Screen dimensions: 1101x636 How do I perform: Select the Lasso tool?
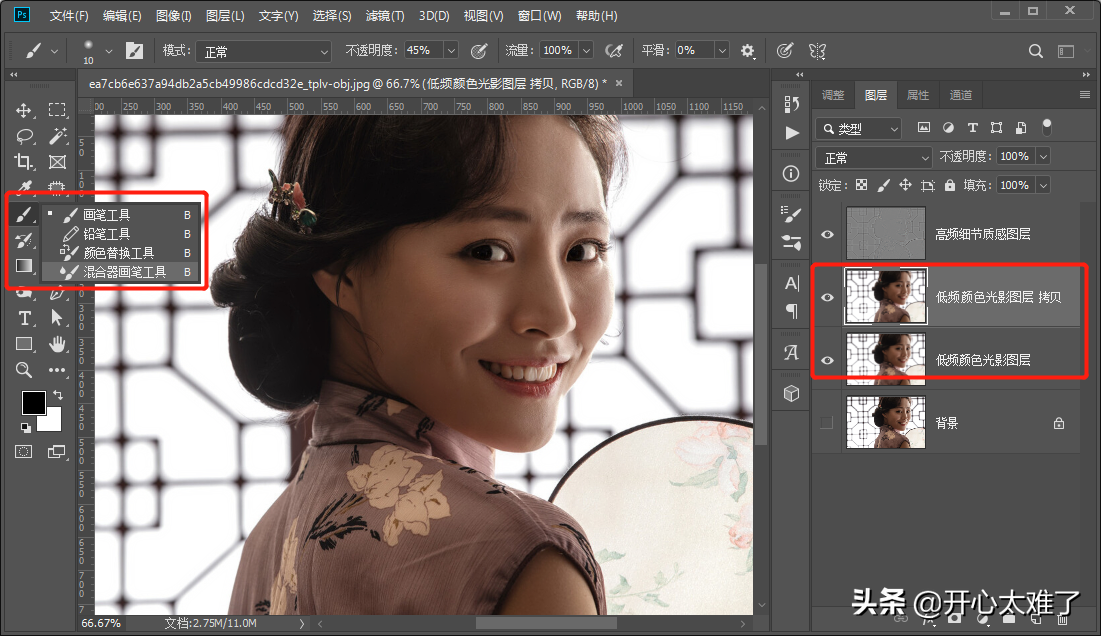(x=24, y=135)
